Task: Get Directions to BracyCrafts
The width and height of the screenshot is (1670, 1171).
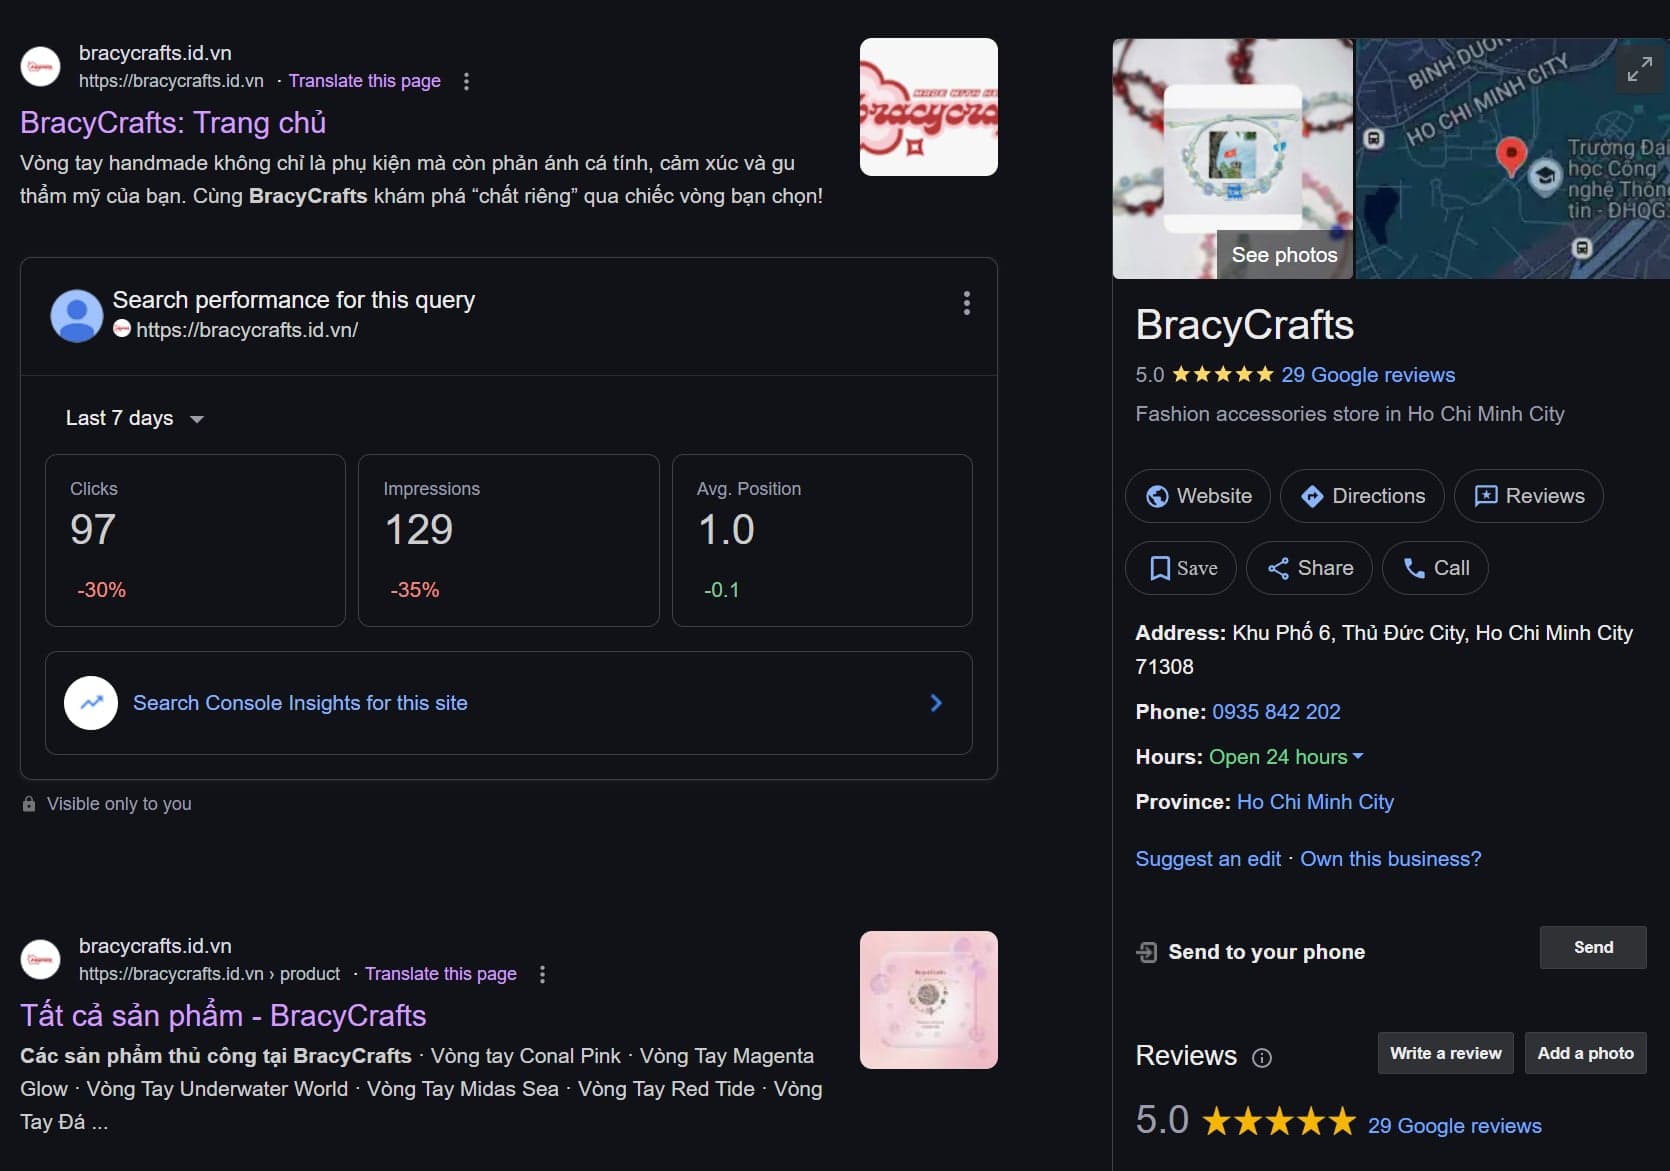Action: point(1362,496)
